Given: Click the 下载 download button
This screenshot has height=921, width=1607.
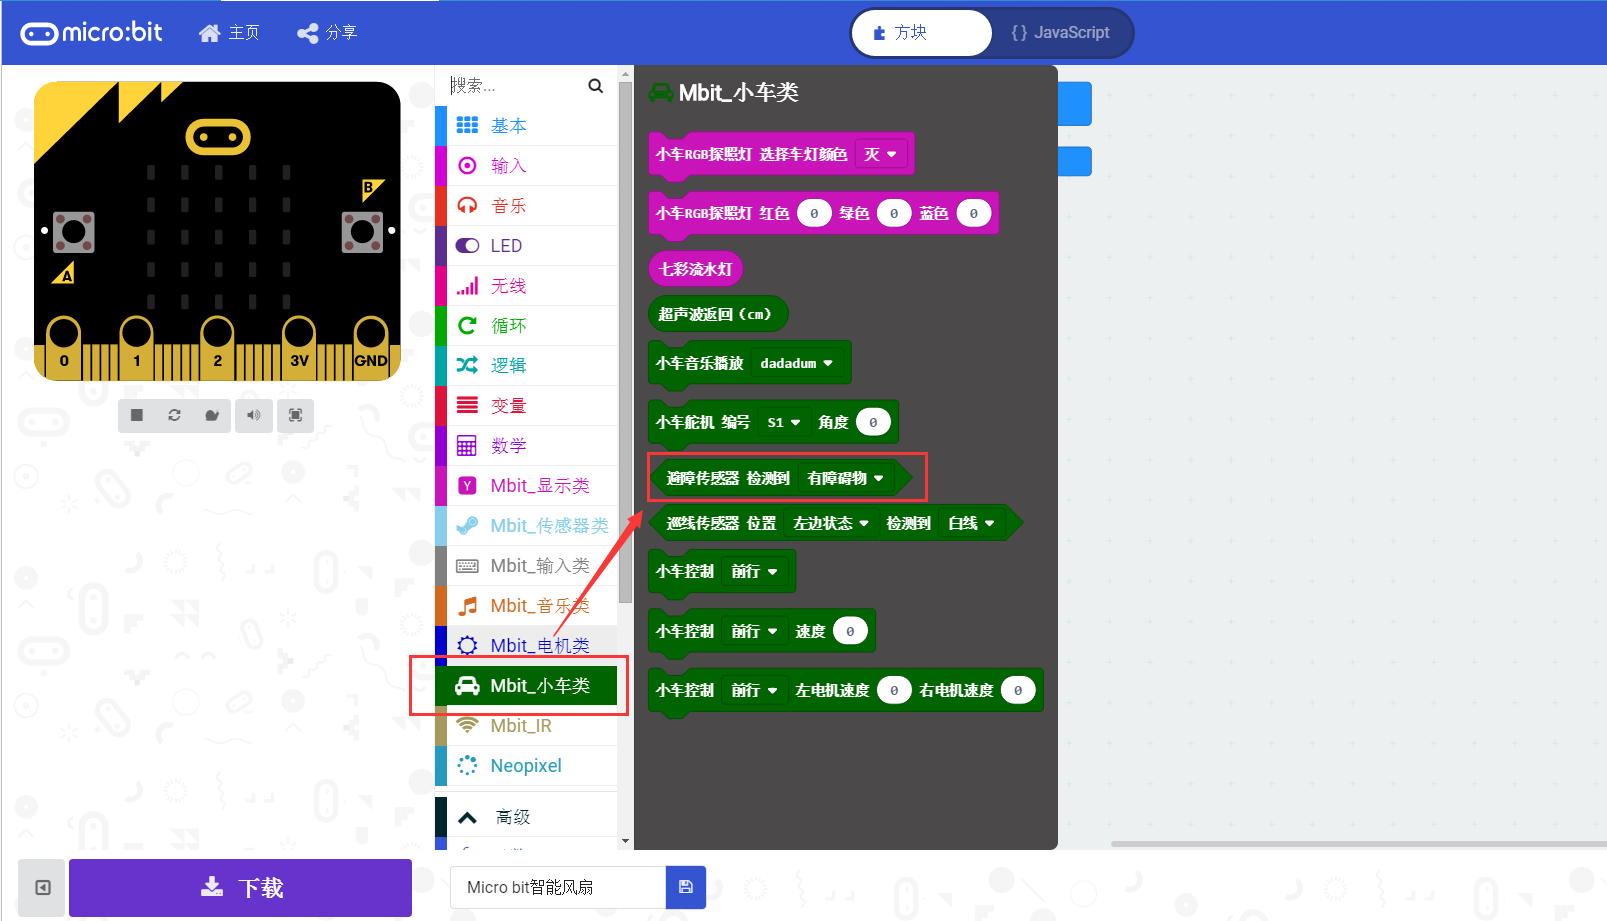Looking at the screenshot, I should point(240,888).
